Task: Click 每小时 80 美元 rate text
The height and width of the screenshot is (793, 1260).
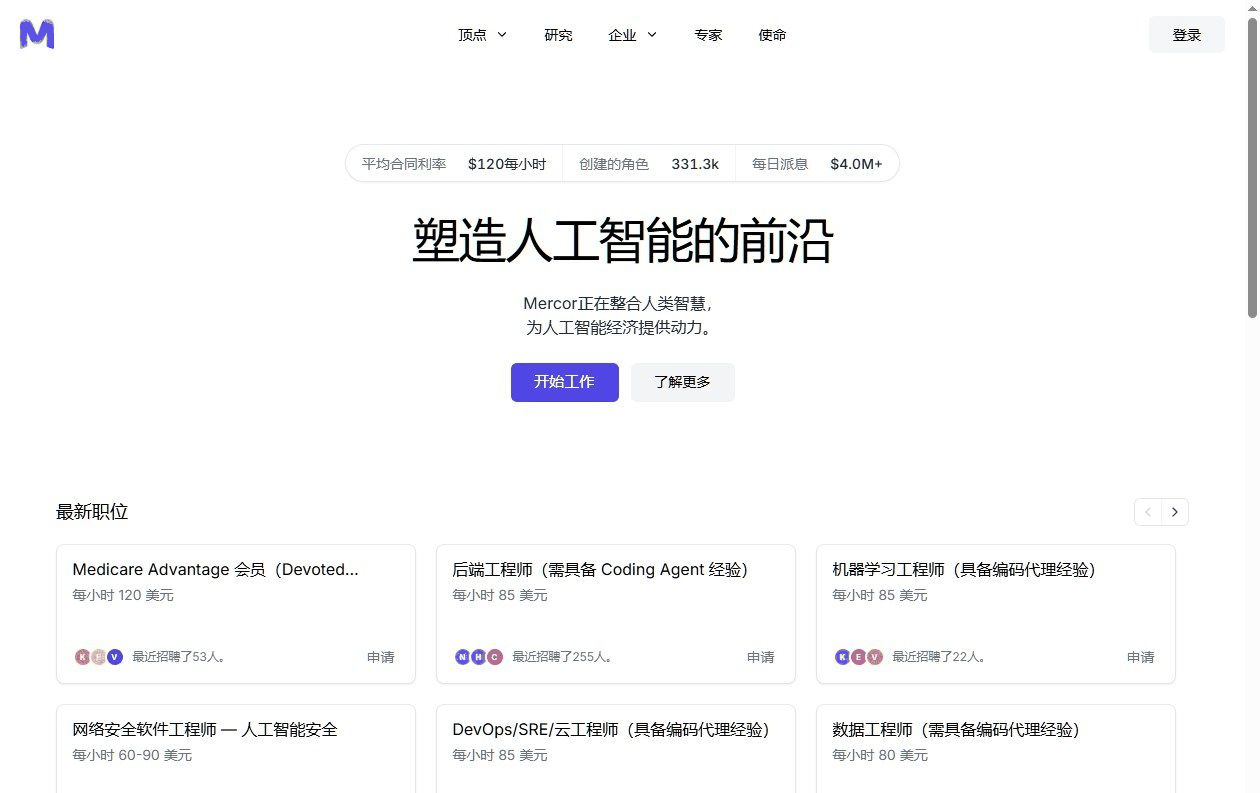Action: click(x=880, y=755)
